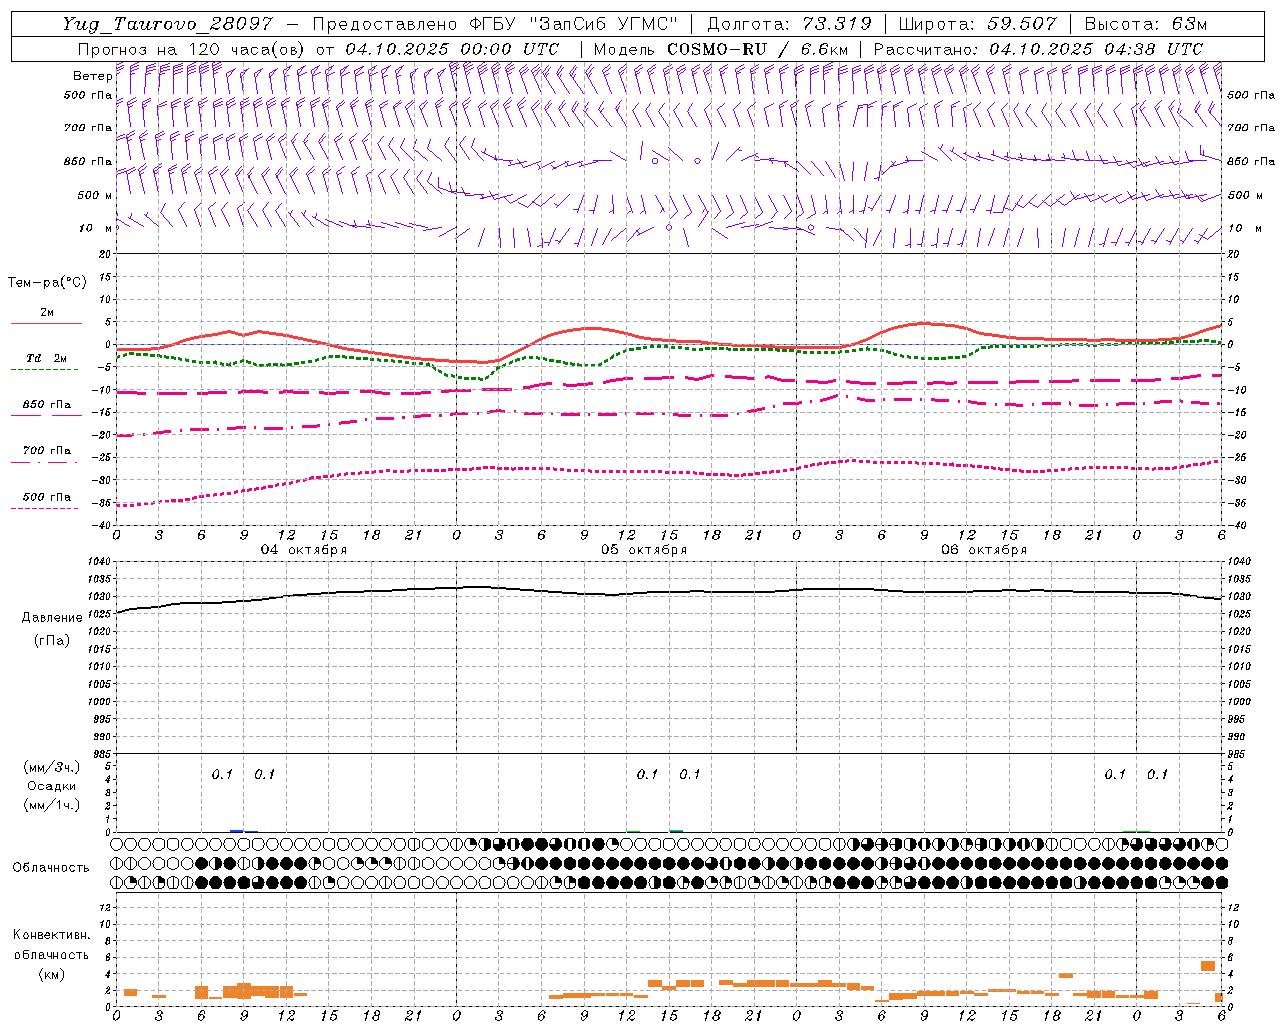Click the model name COSMO-RU
Image resolution: width=1280 pixels, height=1024 pixels.
(x=716, y=49)
